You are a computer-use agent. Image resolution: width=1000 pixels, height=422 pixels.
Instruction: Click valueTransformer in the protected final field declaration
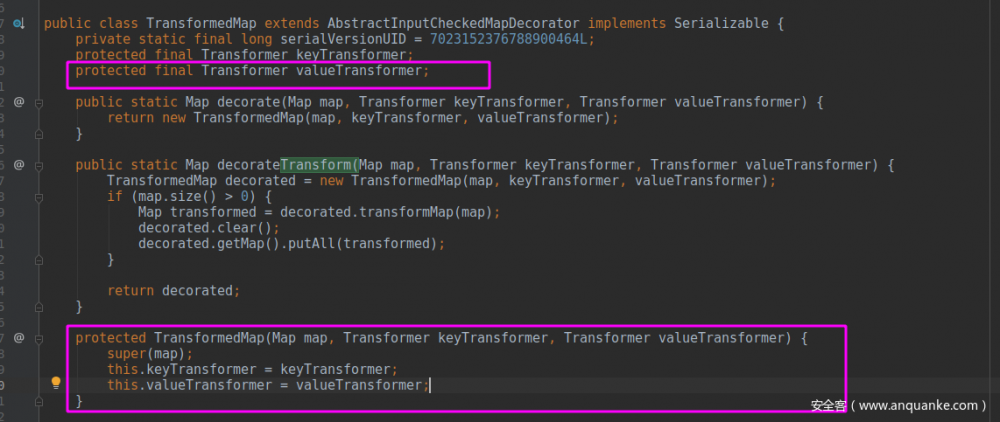[359, 71]
